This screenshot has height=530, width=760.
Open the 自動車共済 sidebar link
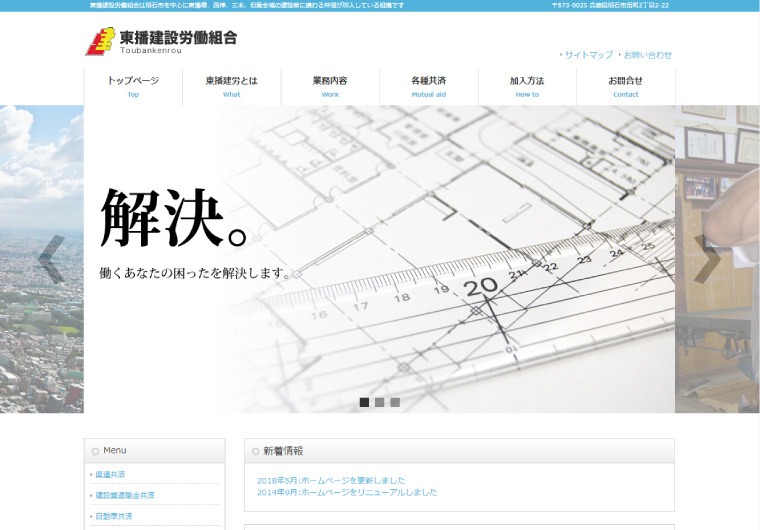point(114,516)
